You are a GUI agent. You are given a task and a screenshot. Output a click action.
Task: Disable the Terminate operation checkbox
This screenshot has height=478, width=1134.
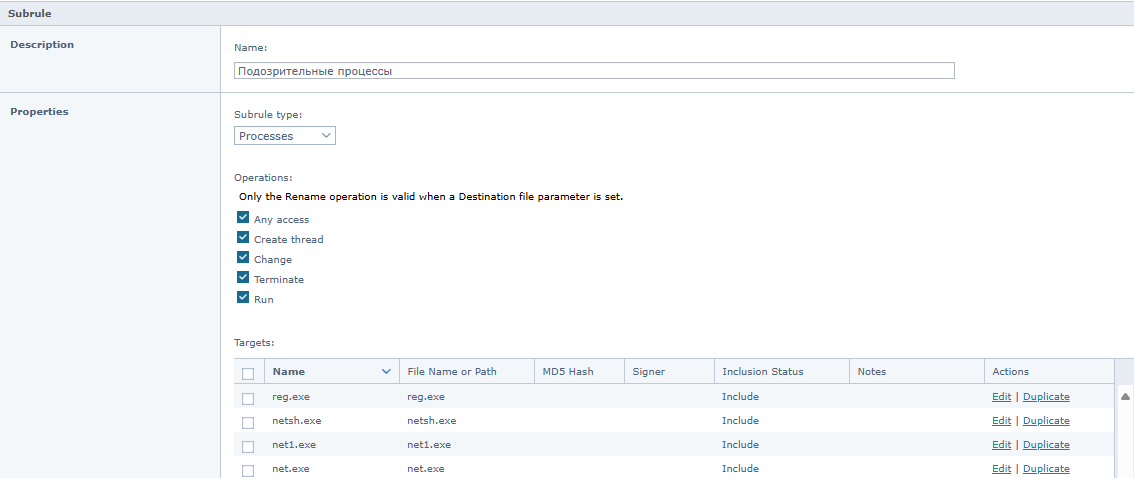pos(243,278)
